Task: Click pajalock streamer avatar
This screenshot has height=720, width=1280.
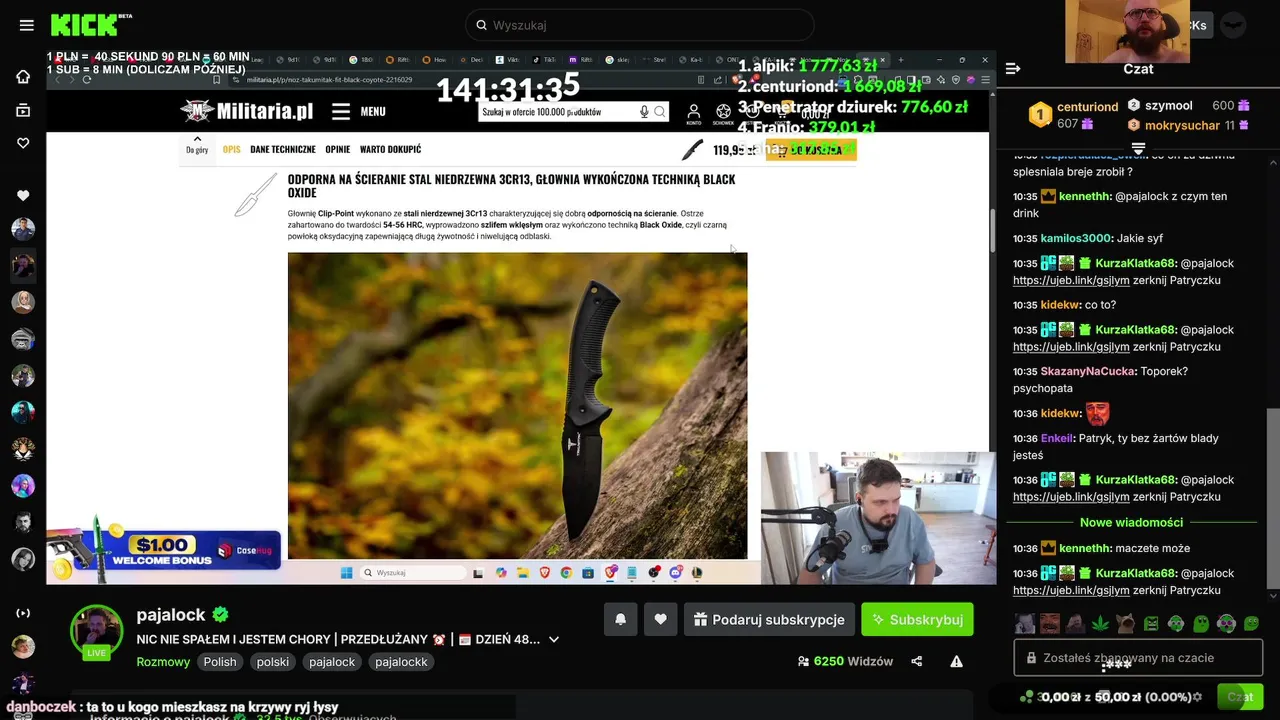Action: tap(96, 631)
